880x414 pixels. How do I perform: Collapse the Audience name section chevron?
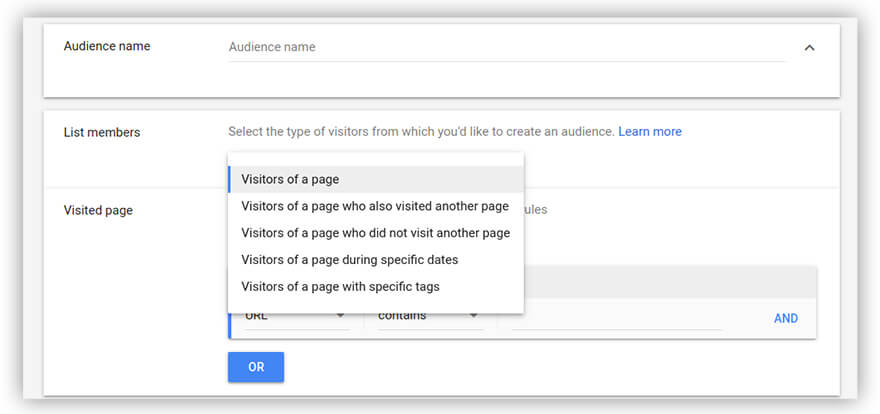[x=809, y=47]
